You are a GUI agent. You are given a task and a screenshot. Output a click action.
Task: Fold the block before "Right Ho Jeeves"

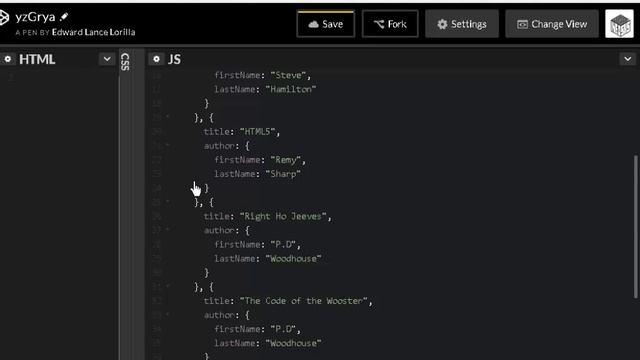pos(167,201)
